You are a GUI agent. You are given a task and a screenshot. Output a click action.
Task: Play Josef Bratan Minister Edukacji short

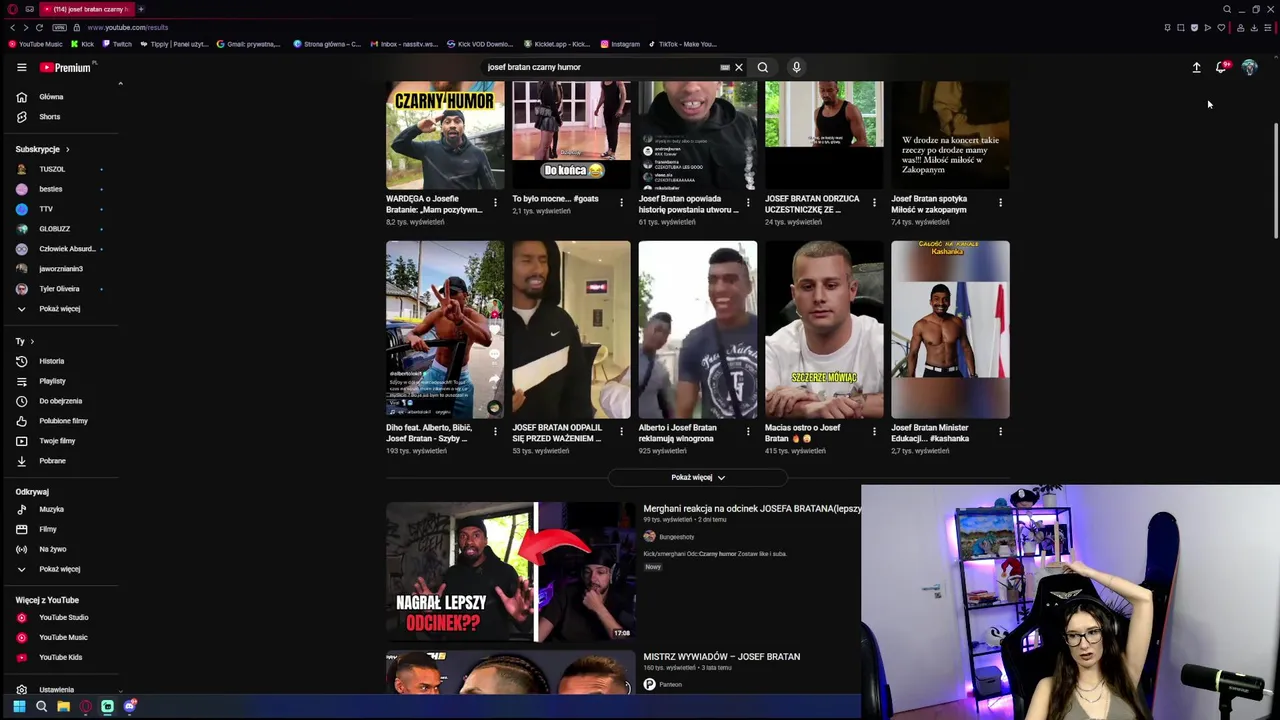coord(950,329)
